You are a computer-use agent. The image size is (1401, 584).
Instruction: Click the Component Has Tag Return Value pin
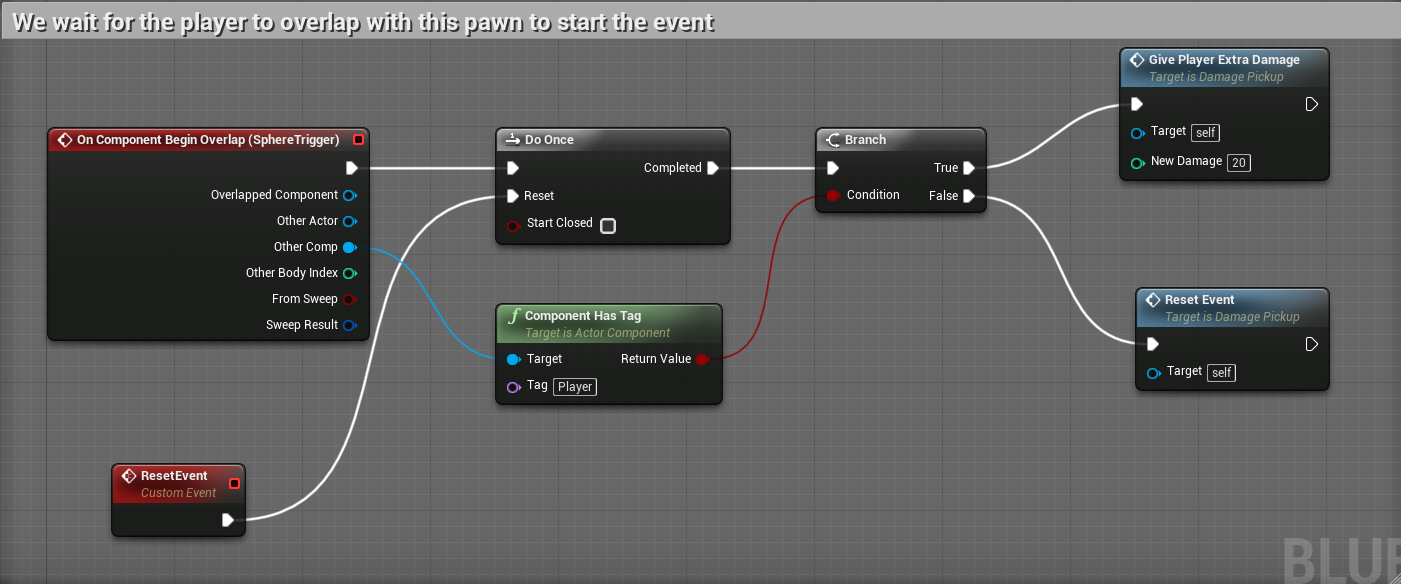click(701, 359)
